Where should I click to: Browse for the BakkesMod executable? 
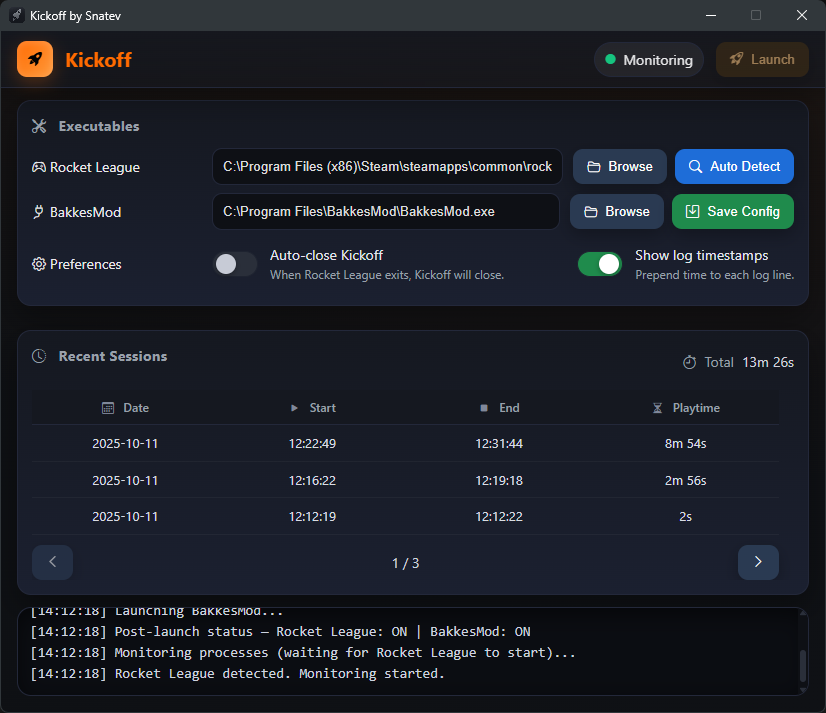(x=616, y=212)
